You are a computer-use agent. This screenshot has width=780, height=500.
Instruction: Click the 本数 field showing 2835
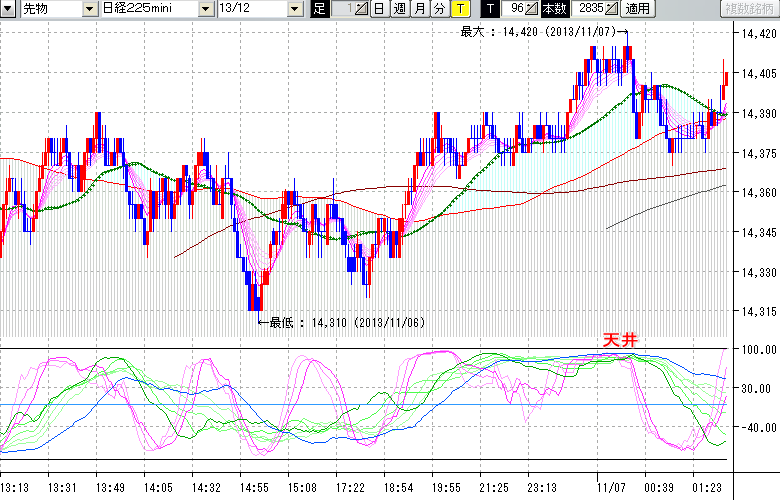[x=590, y=9]
